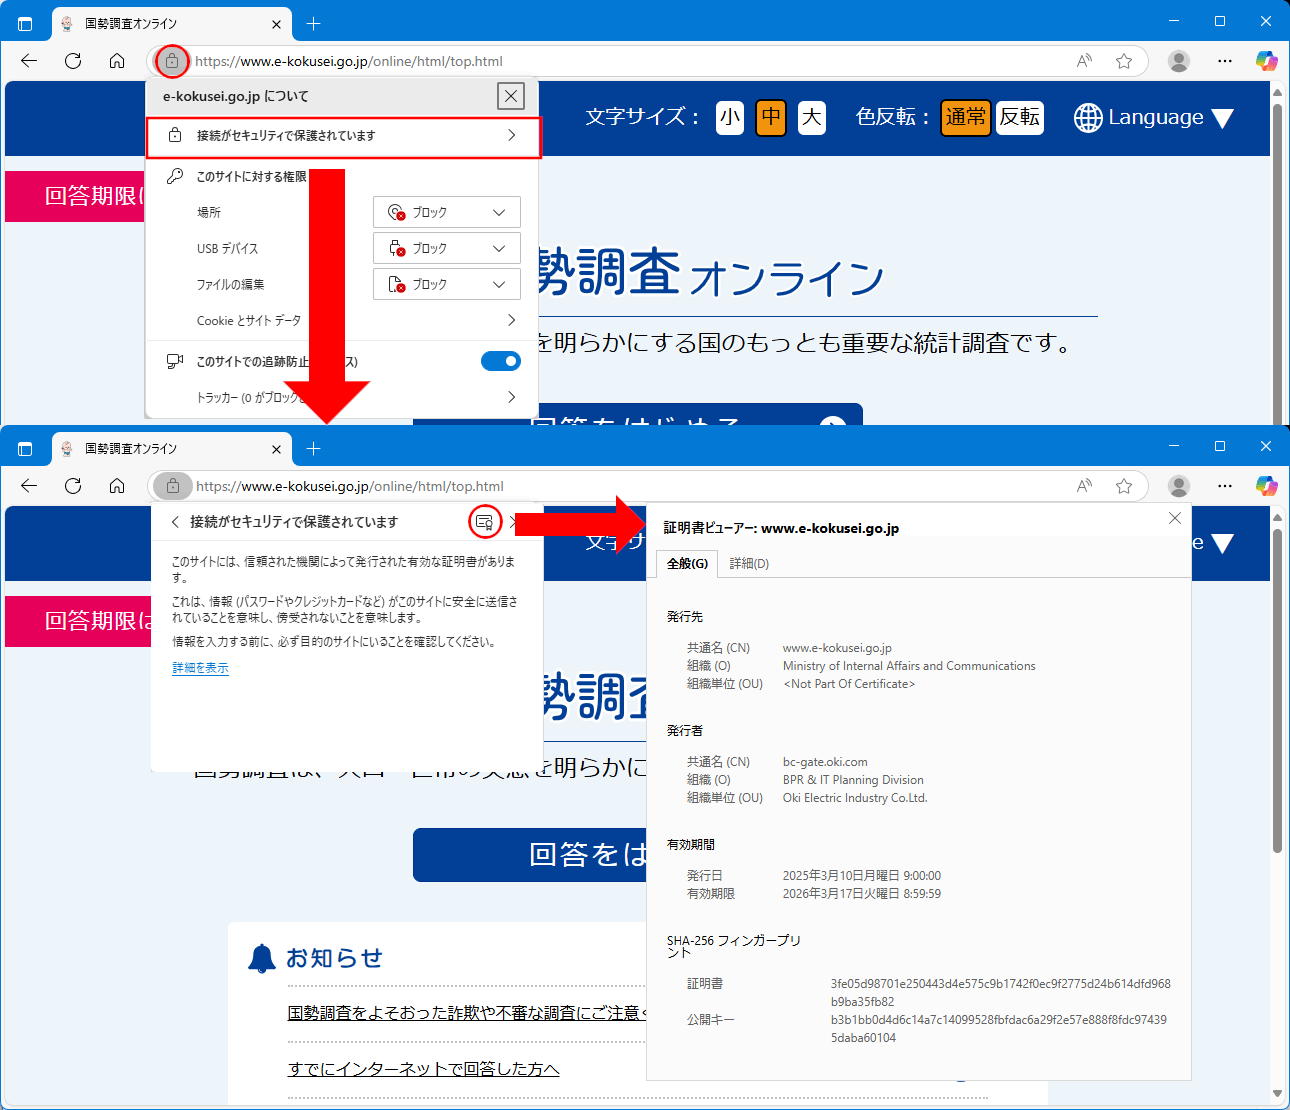The width and height of the screenshot is (1290, 1110).
Task: Open the '…' settings menu in the upper window
Action: pos(1225,61)
